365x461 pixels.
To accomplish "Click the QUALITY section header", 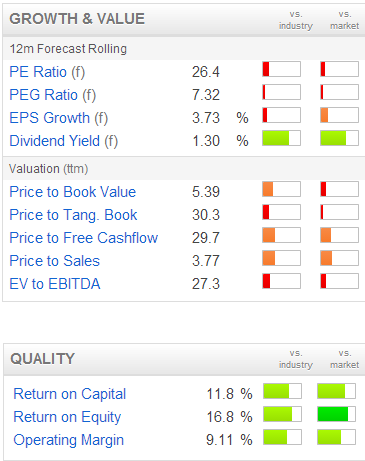I will [x=42, y=359].
